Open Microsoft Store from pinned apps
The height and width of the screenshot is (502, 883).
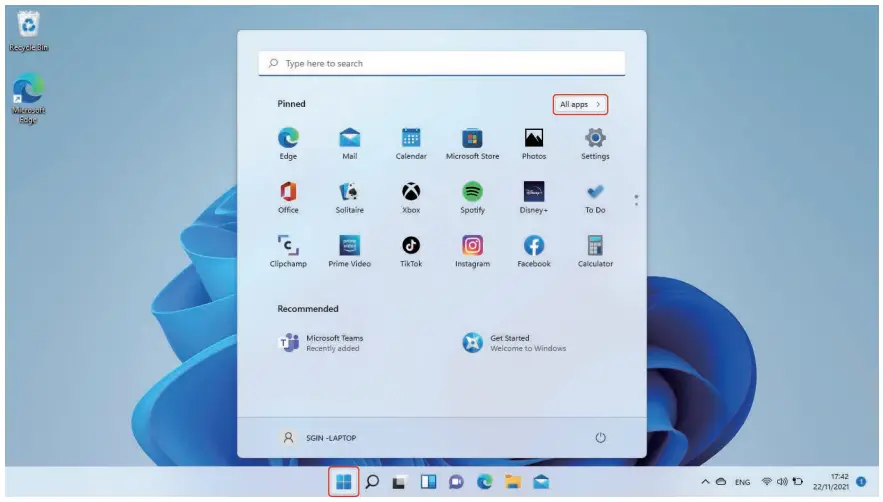472,144
